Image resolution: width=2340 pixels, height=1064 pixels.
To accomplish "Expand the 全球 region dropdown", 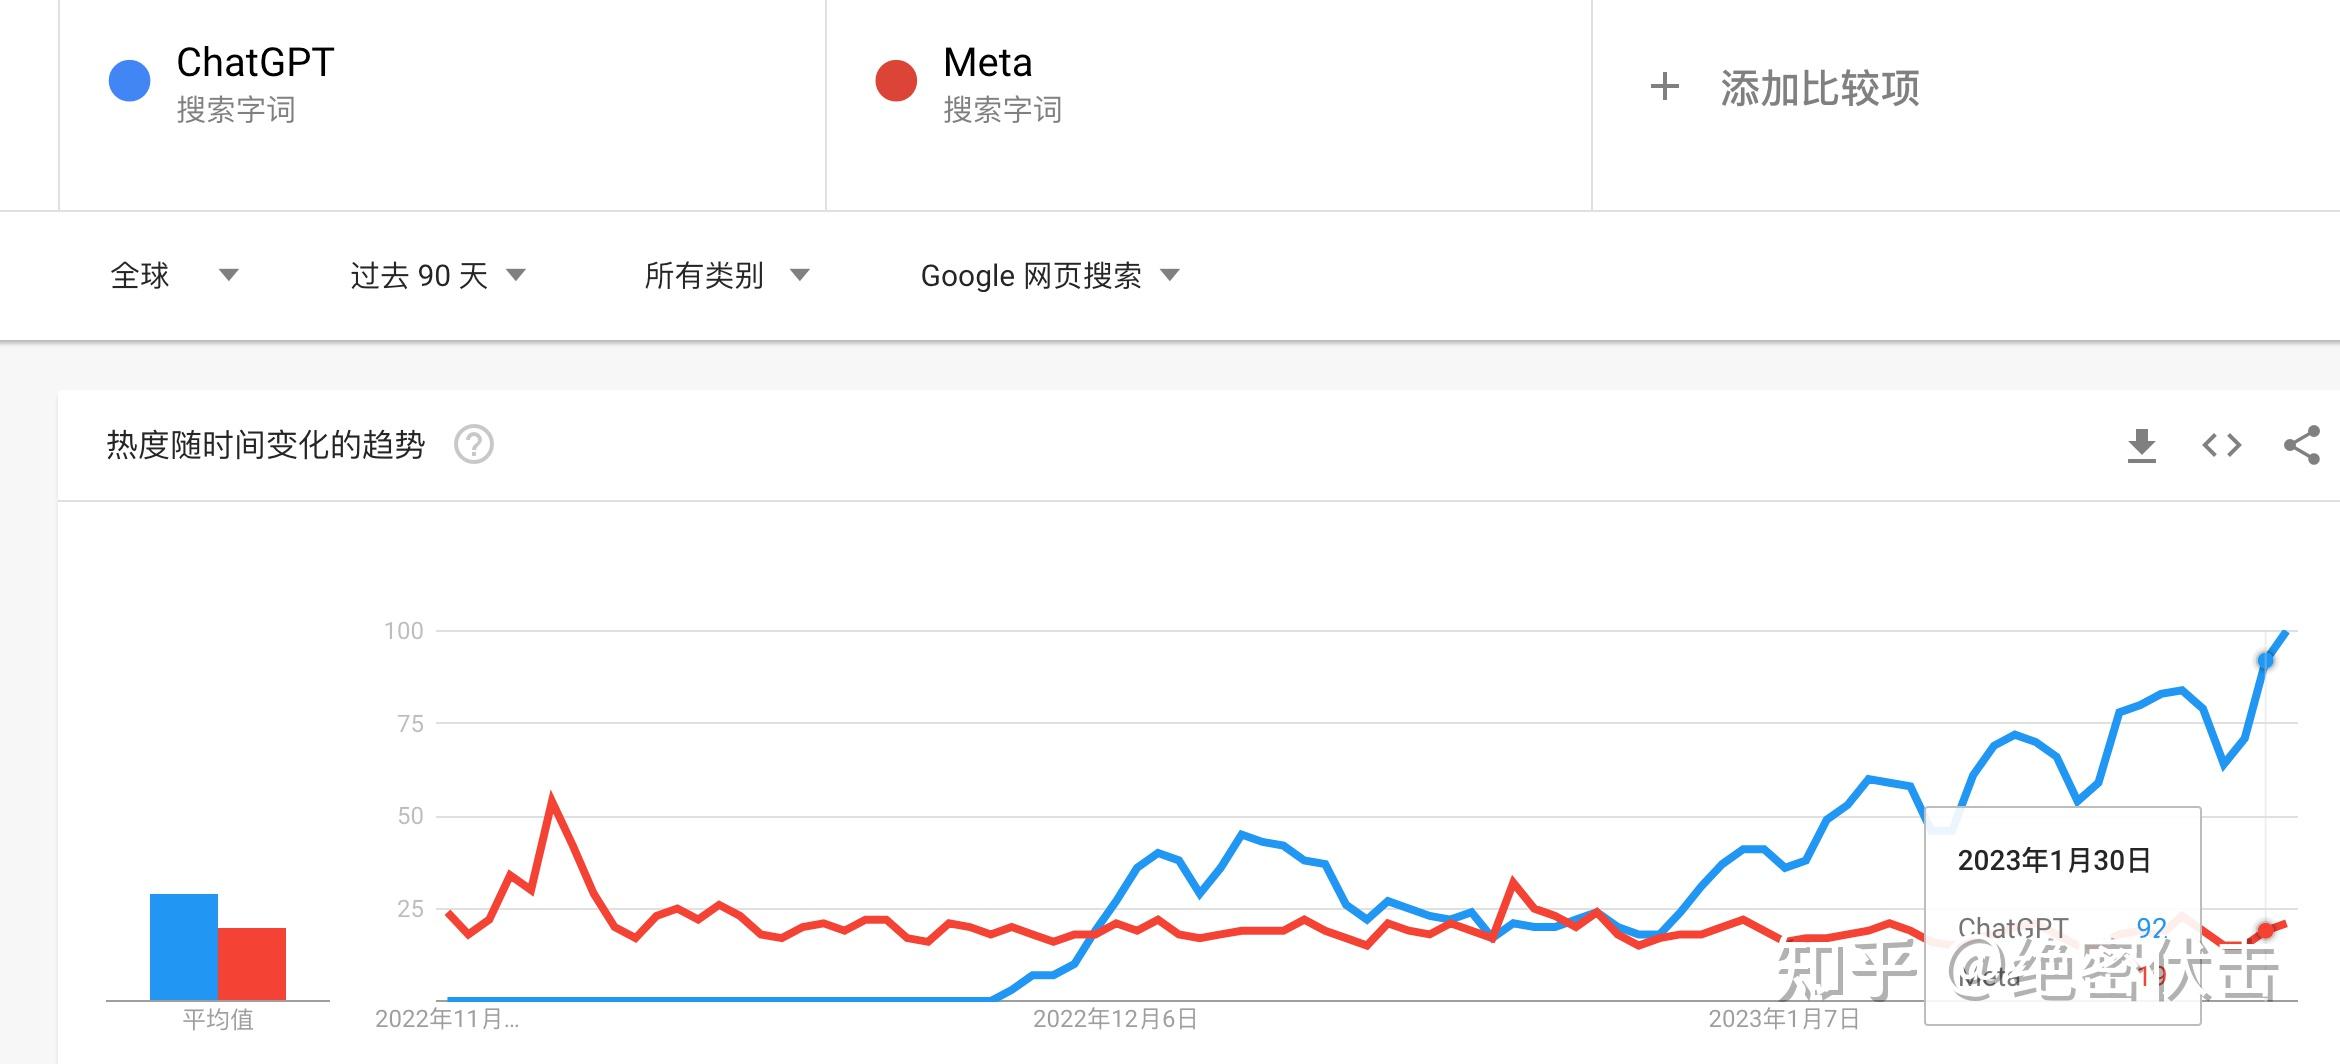I will (174, 275).
